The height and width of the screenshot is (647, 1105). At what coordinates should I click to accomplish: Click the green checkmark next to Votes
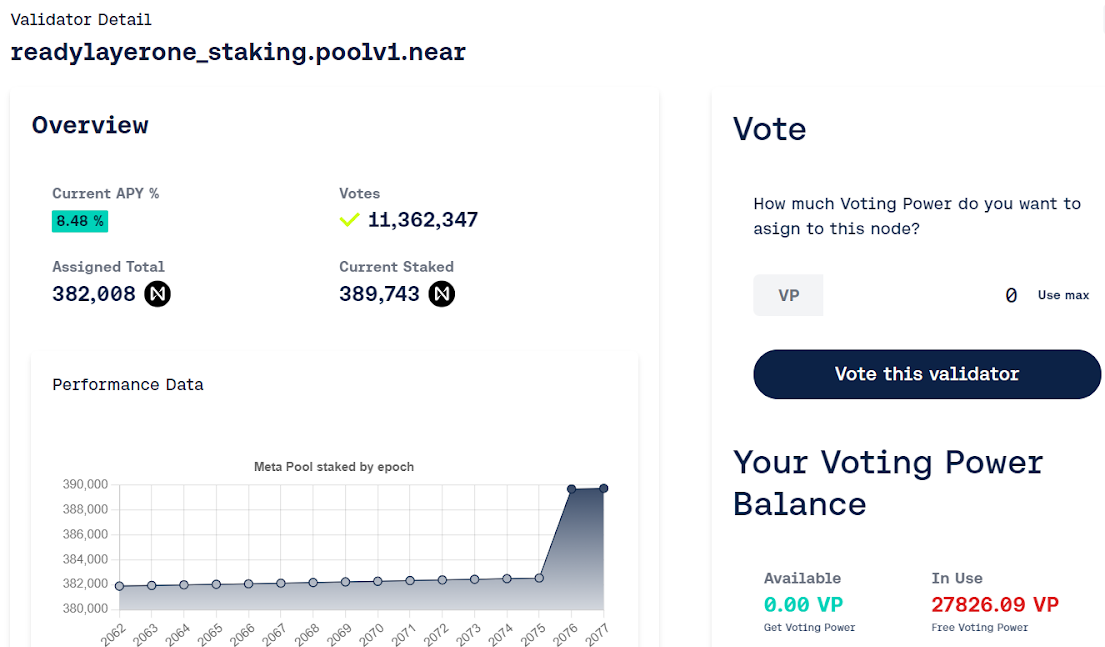pyautogui.click(x=349, y=220)
